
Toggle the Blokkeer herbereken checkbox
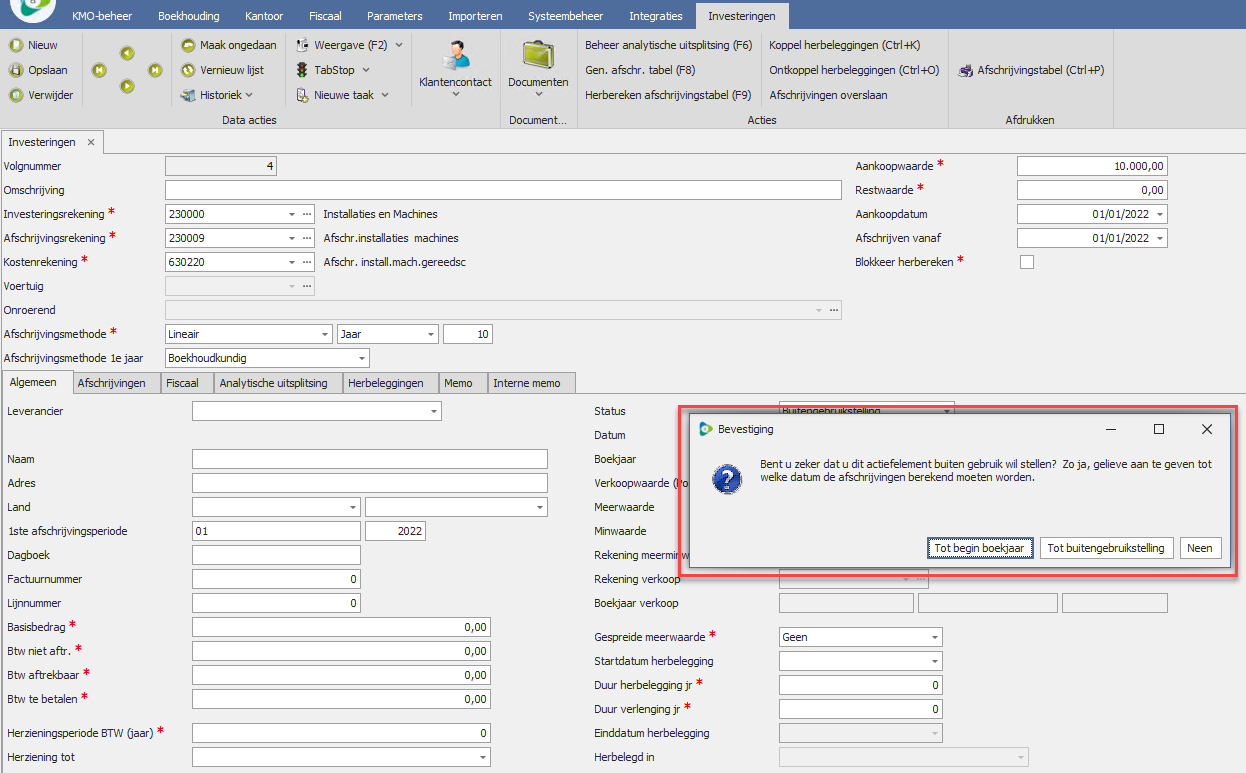[x=1026, y=262]
